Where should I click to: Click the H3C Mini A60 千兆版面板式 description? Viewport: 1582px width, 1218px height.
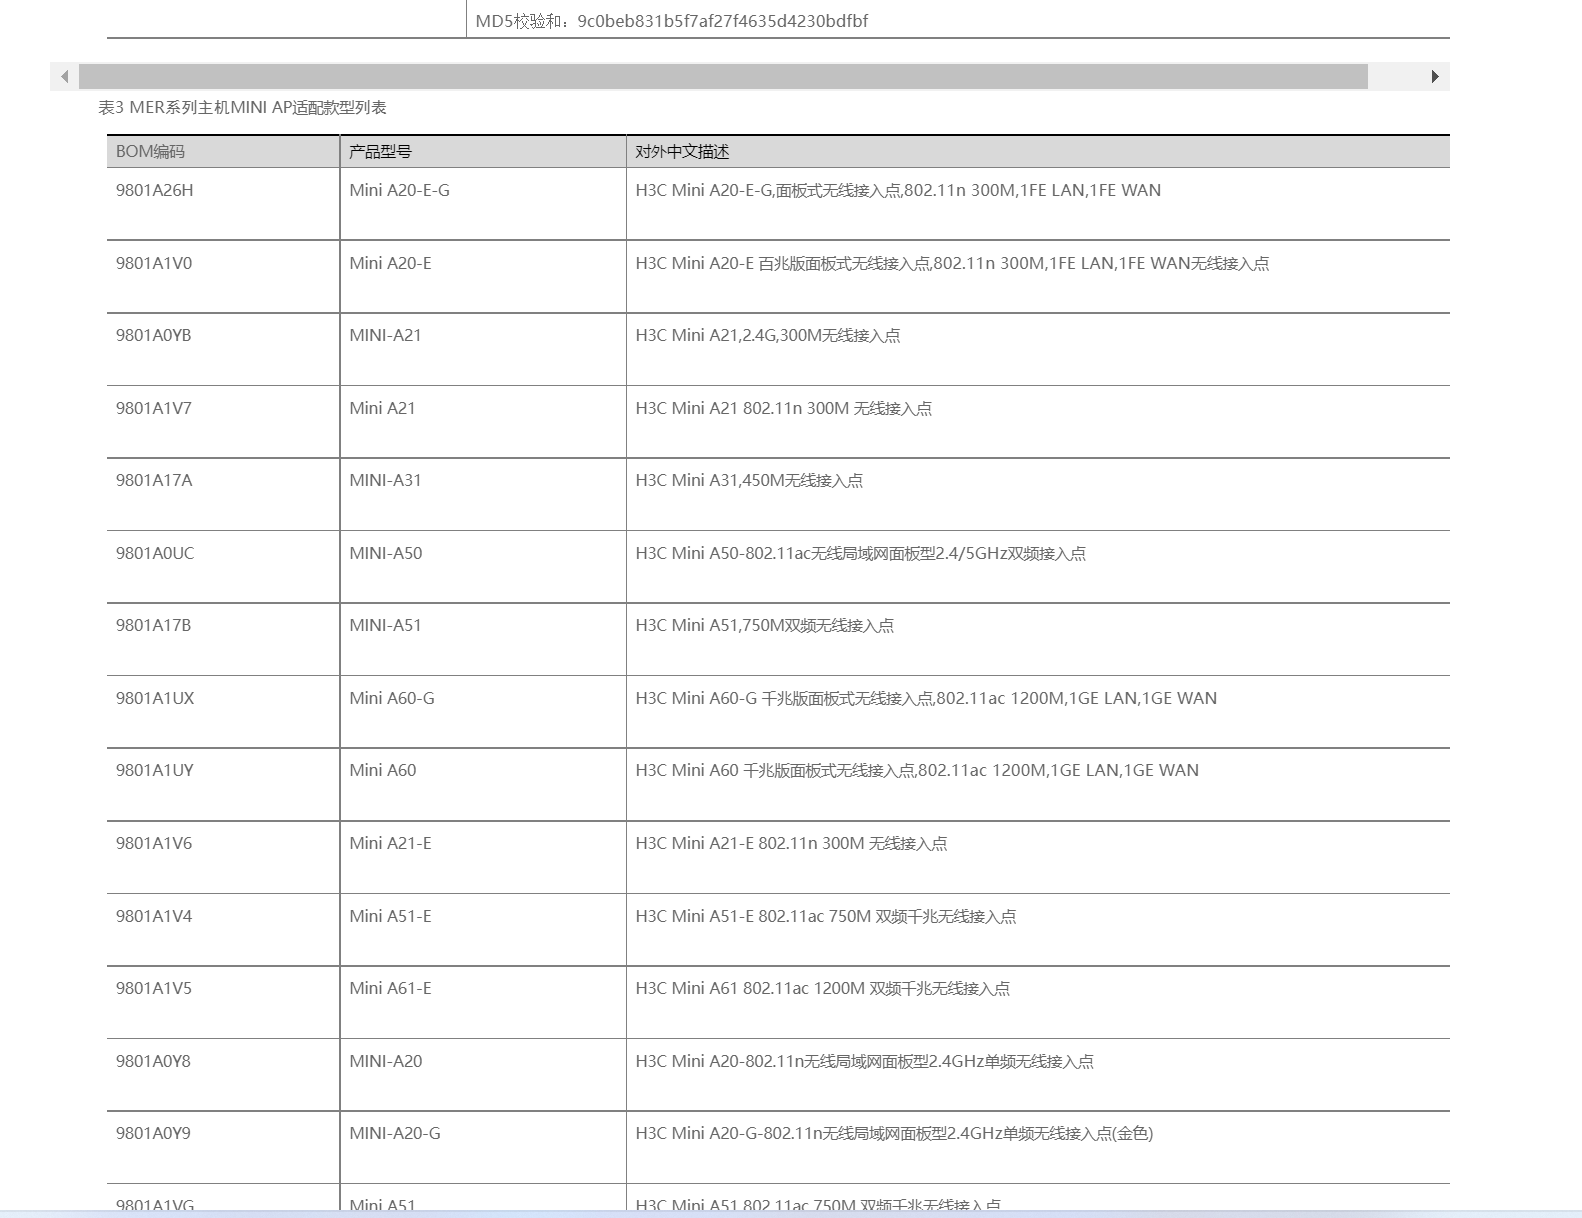pos(917,770)
